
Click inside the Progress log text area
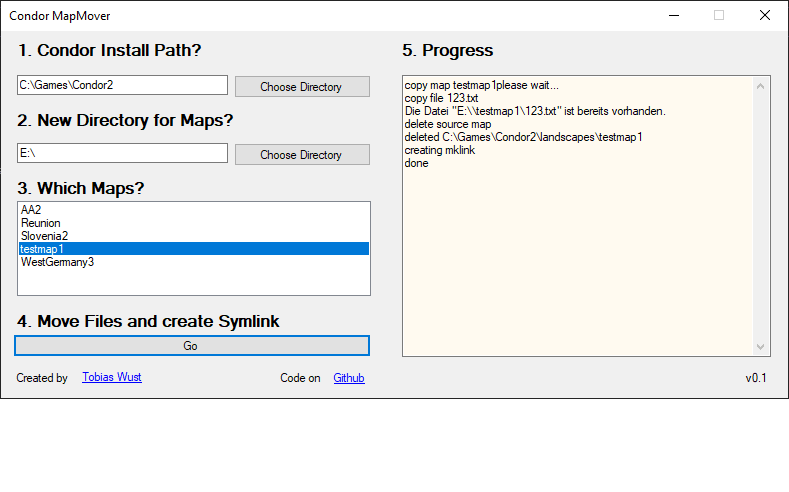pyautogui.click(x=578, y=252)
